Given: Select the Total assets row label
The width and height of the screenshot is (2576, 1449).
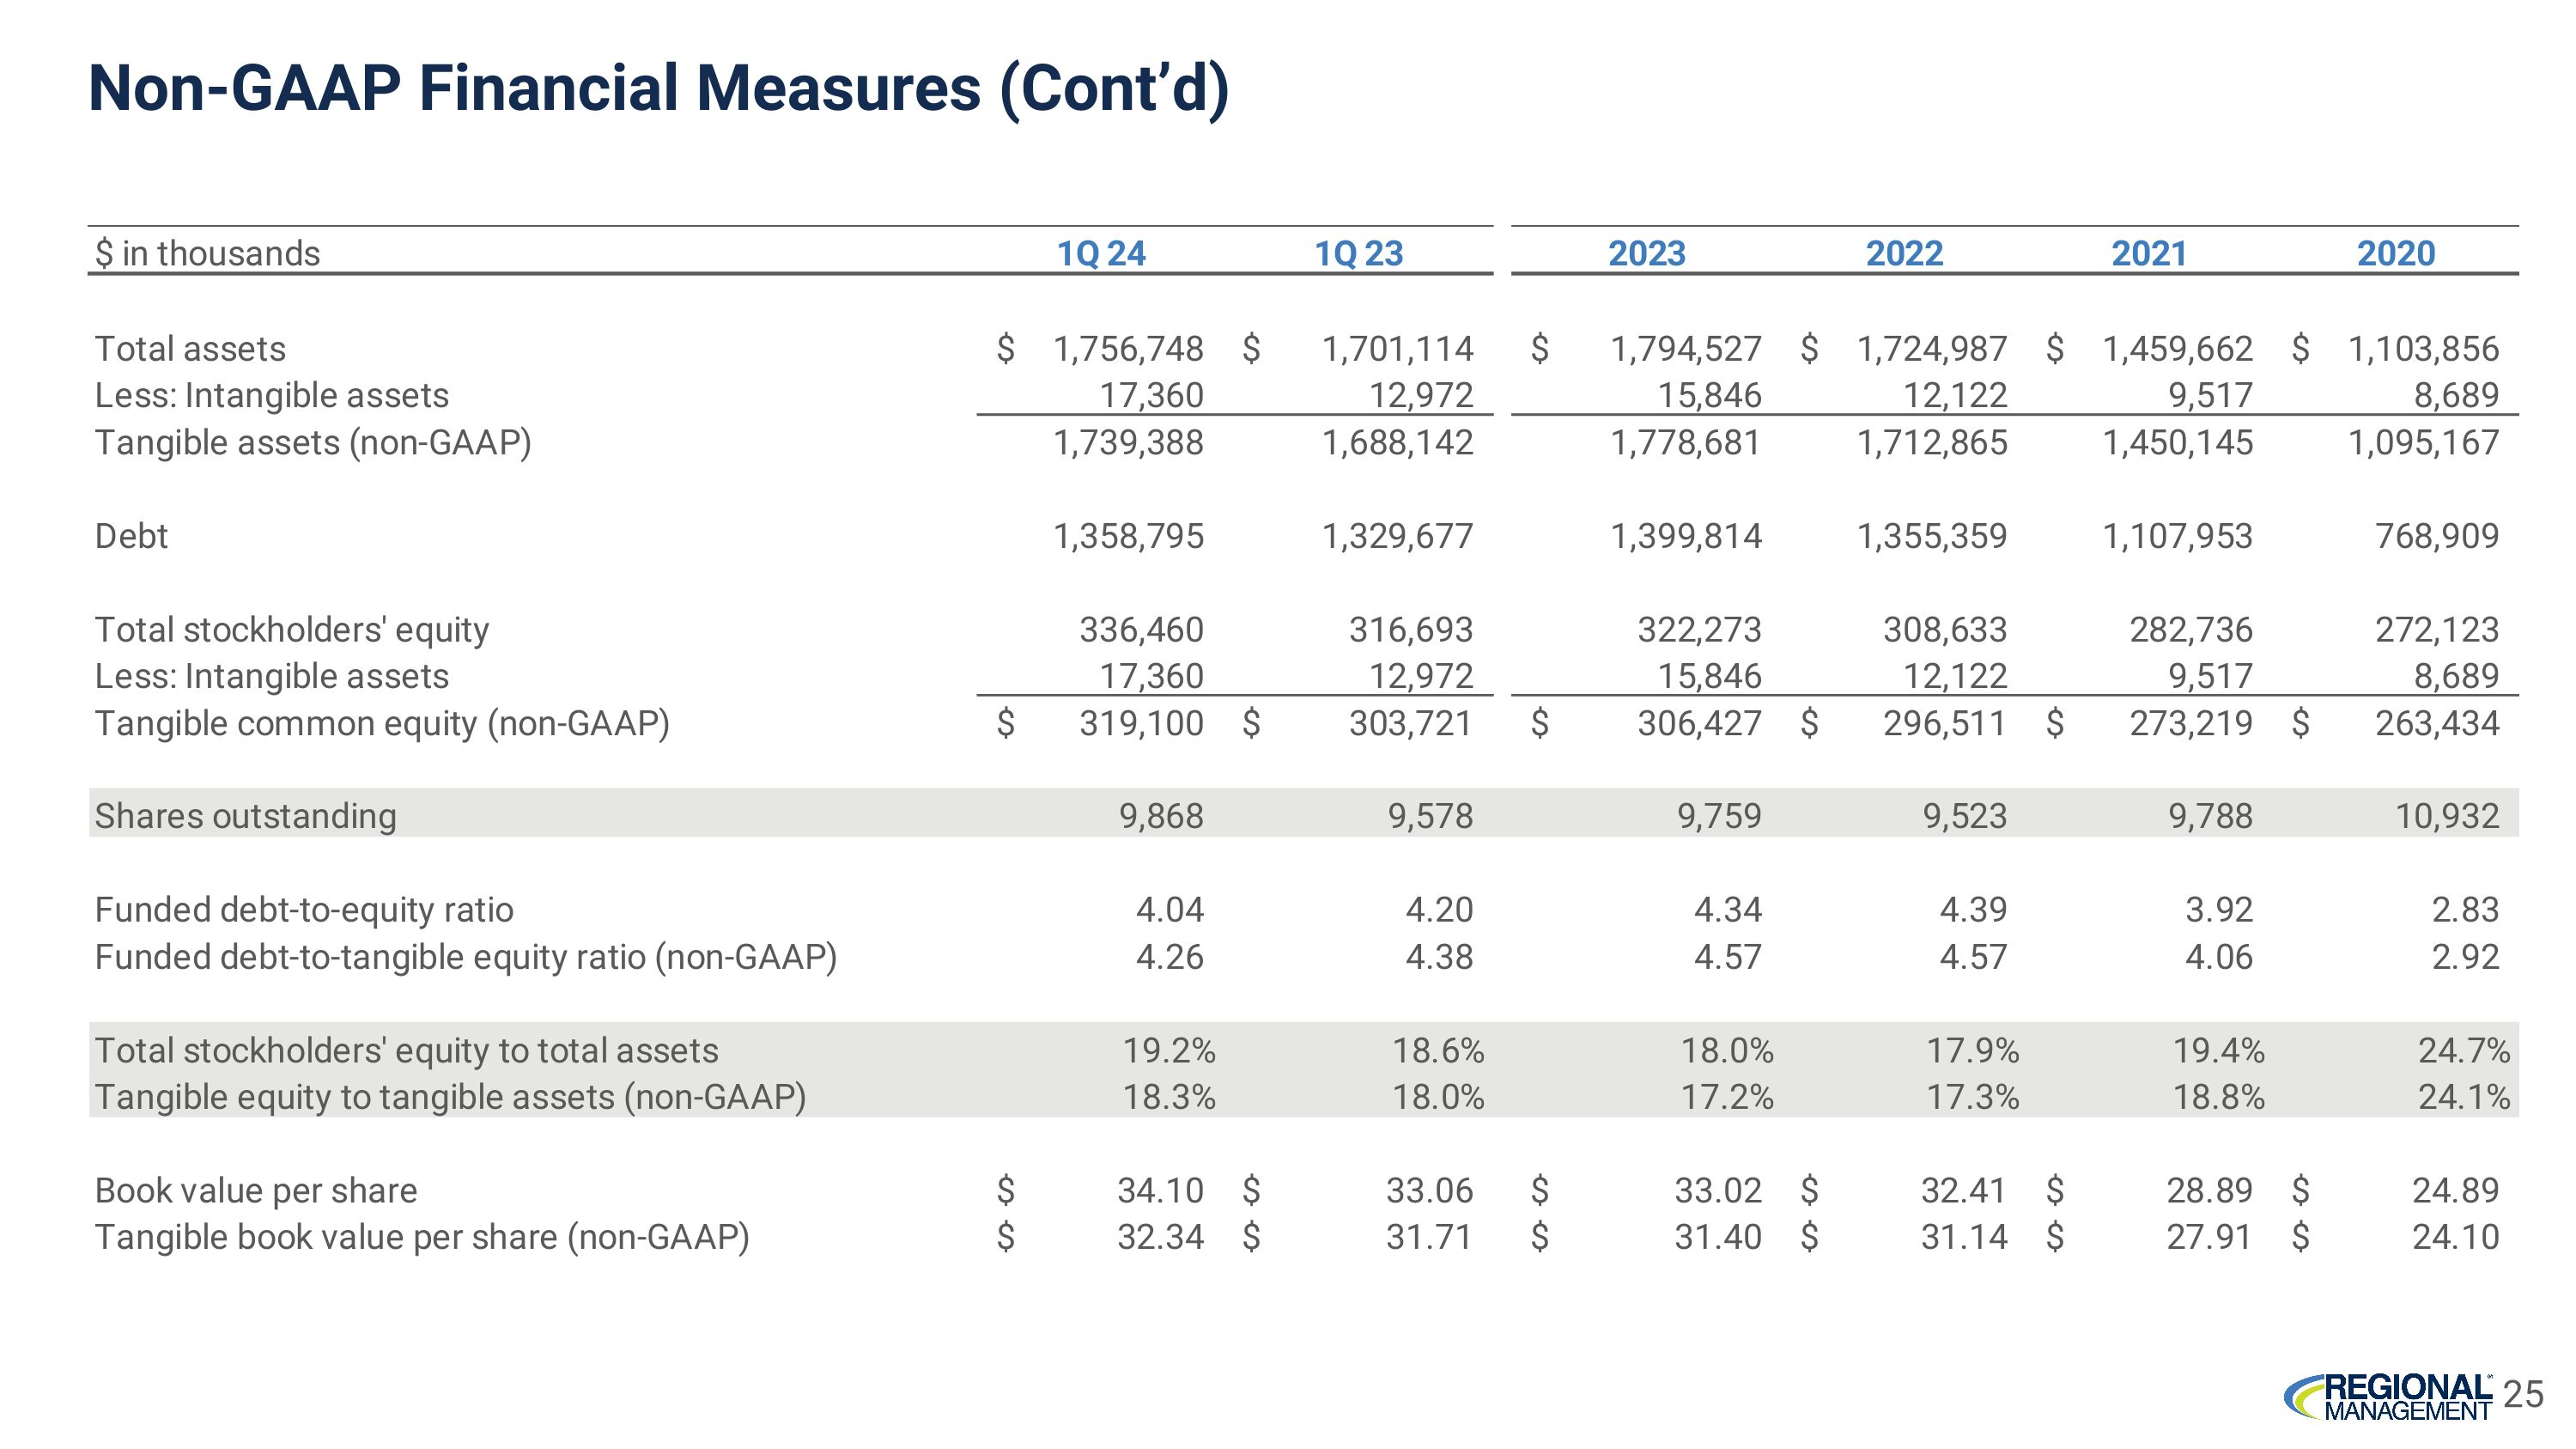Looking at the screenshot, I should pyautogui.click(x=190, y=349).
